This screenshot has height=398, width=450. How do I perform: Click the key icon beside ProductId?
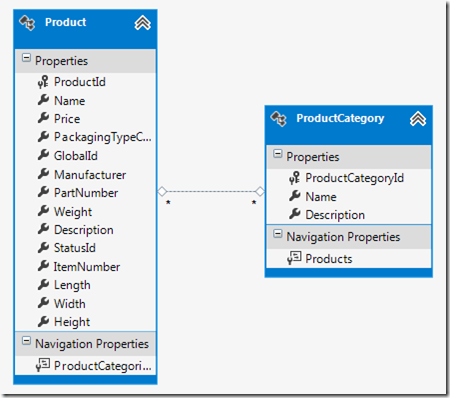pyautogui.click(x=43, y=82)
